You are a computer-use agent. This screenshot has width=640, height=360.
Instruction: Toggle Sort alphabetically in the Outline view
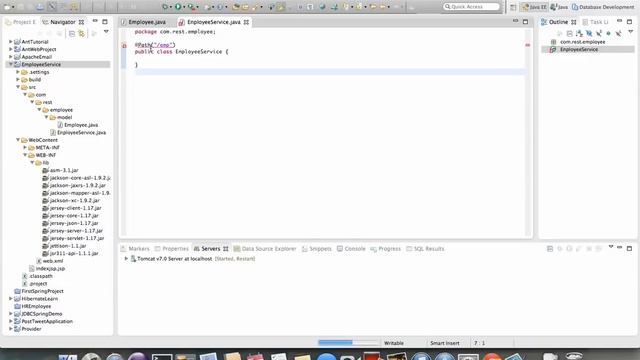tap(579, 33)
